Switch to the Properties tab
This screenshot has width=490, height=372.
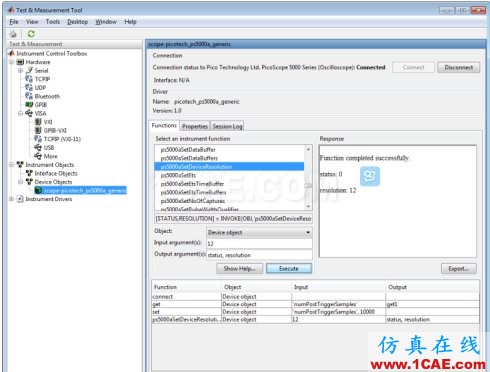click(195, 126)
